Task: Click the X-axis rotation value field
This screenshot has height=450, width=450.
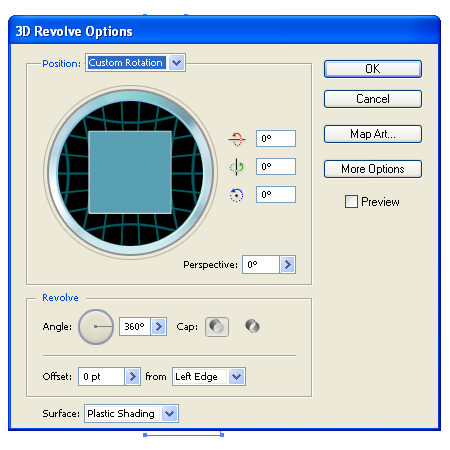Action: coord(276,139)
